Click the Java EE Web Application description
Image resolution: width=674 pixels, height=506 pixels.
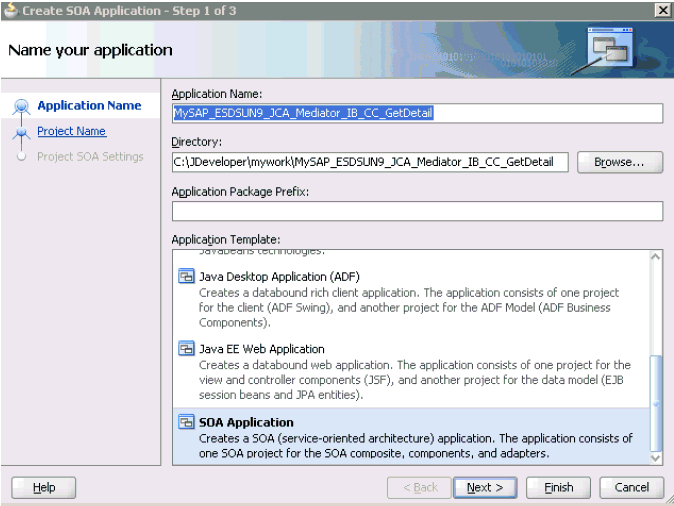(x=414, y=380)
